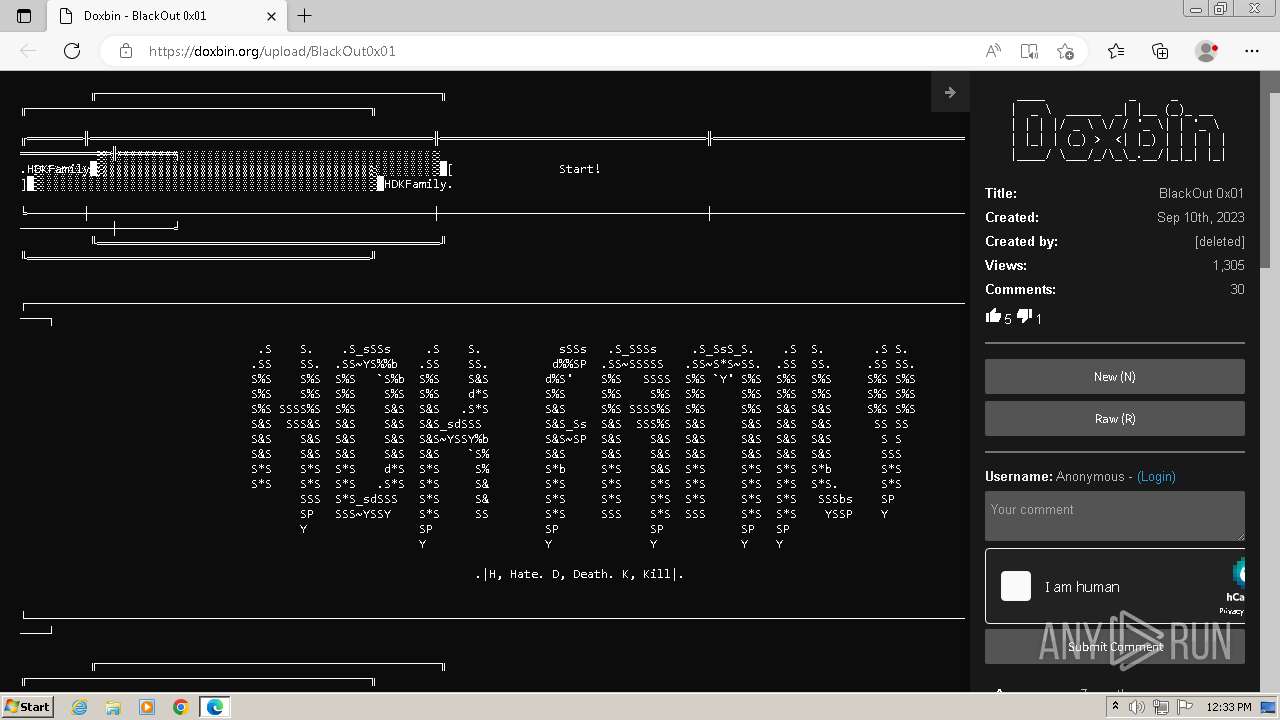Open the browser profile avatar
Image resolution: width=1280 pixels, height=720 pixels.
(x=1207, y=51)
